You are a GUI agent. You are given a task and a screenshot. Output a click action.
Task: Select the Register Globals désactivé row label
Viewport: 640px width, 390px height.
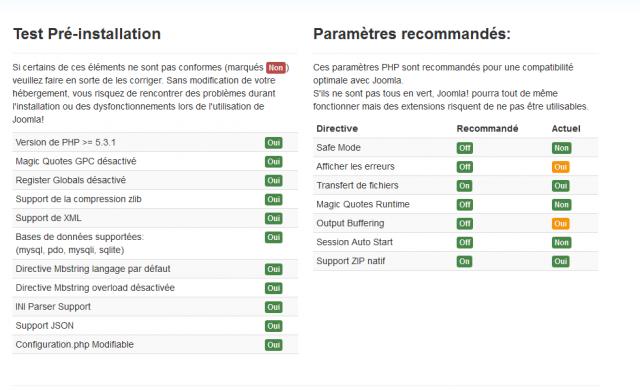click(71, 180)
